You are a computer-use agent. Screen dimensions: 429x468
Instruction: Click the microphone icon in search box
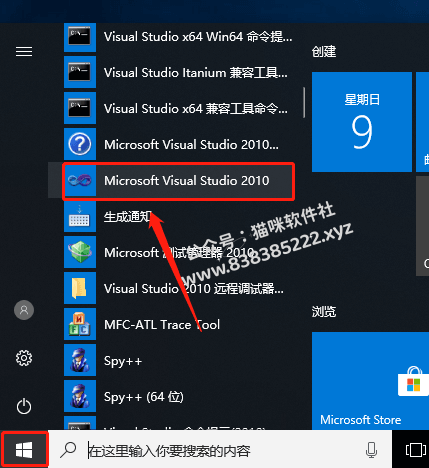coord(371,450)
